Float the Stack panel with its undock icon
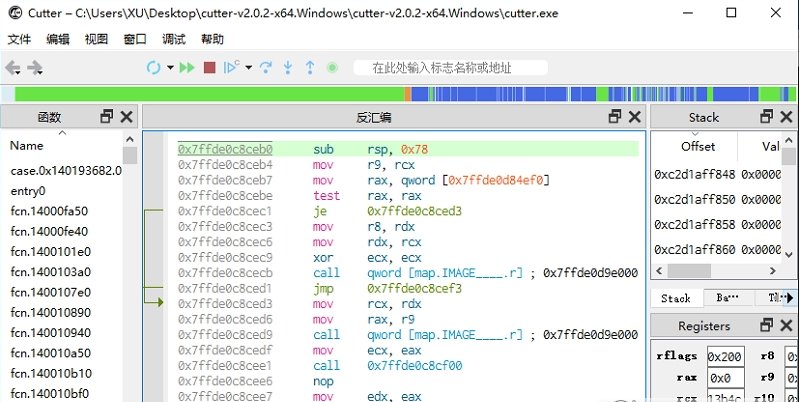 pos(767,117)
